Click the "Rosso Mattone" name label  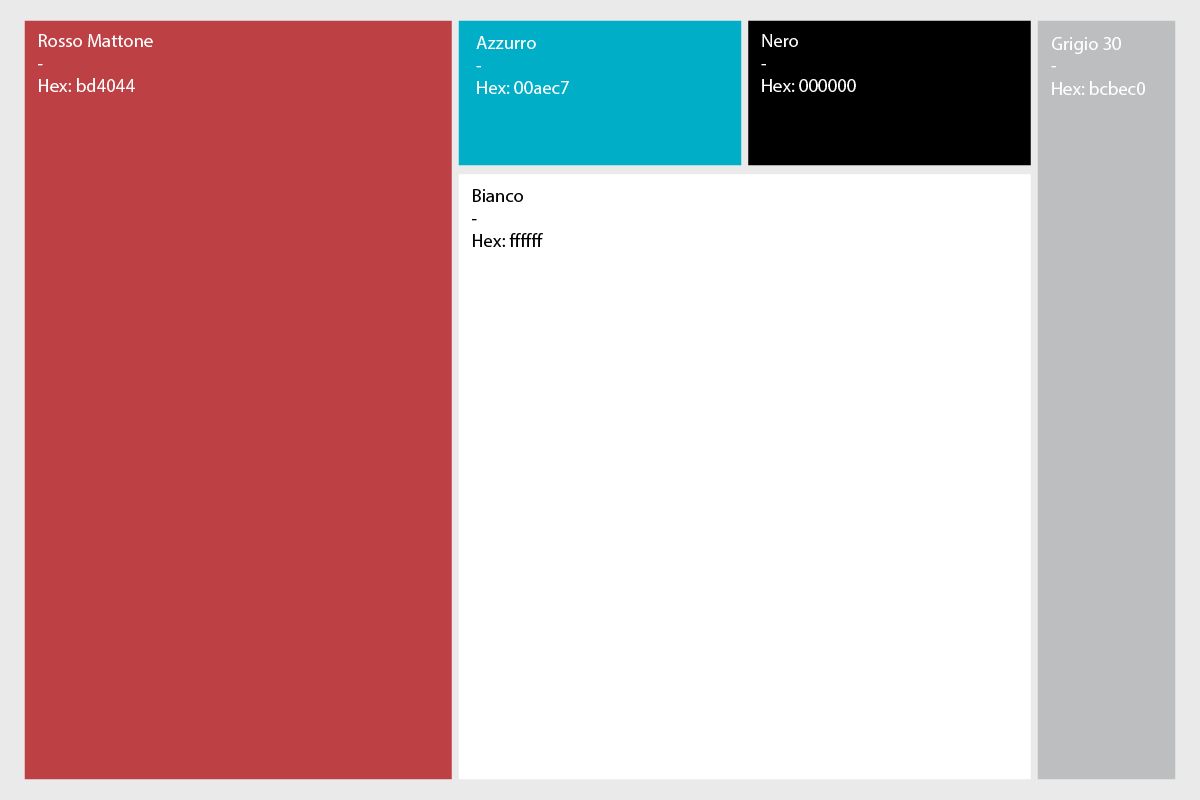click(x=95, y=41)
